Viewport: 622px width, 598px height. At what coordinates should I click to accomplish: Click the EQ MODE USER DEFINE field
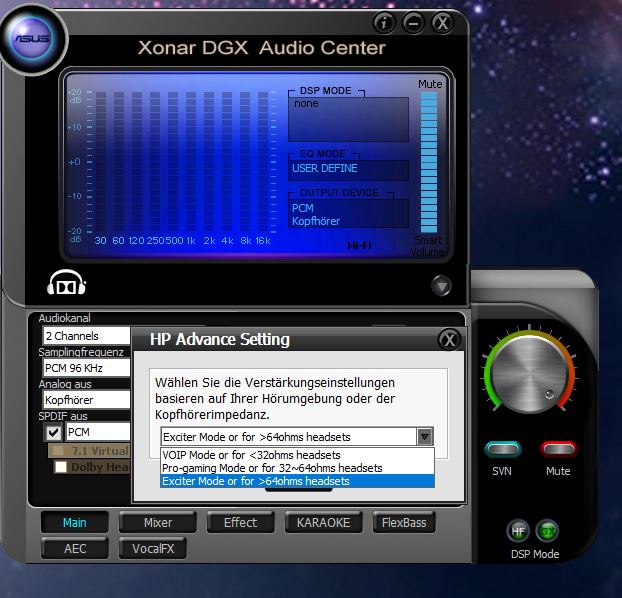coord(348,169)
